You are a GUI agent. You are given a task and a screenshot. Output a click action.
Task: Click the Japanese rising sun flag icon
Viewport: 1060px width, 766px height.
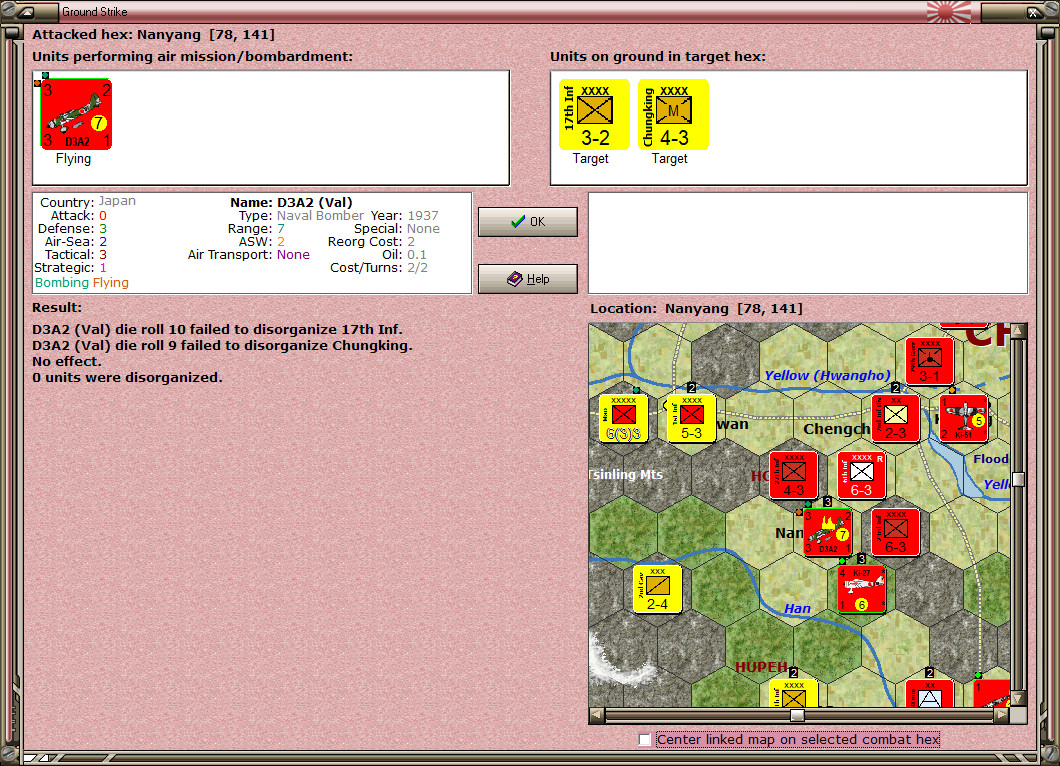[x=948, y=11]
